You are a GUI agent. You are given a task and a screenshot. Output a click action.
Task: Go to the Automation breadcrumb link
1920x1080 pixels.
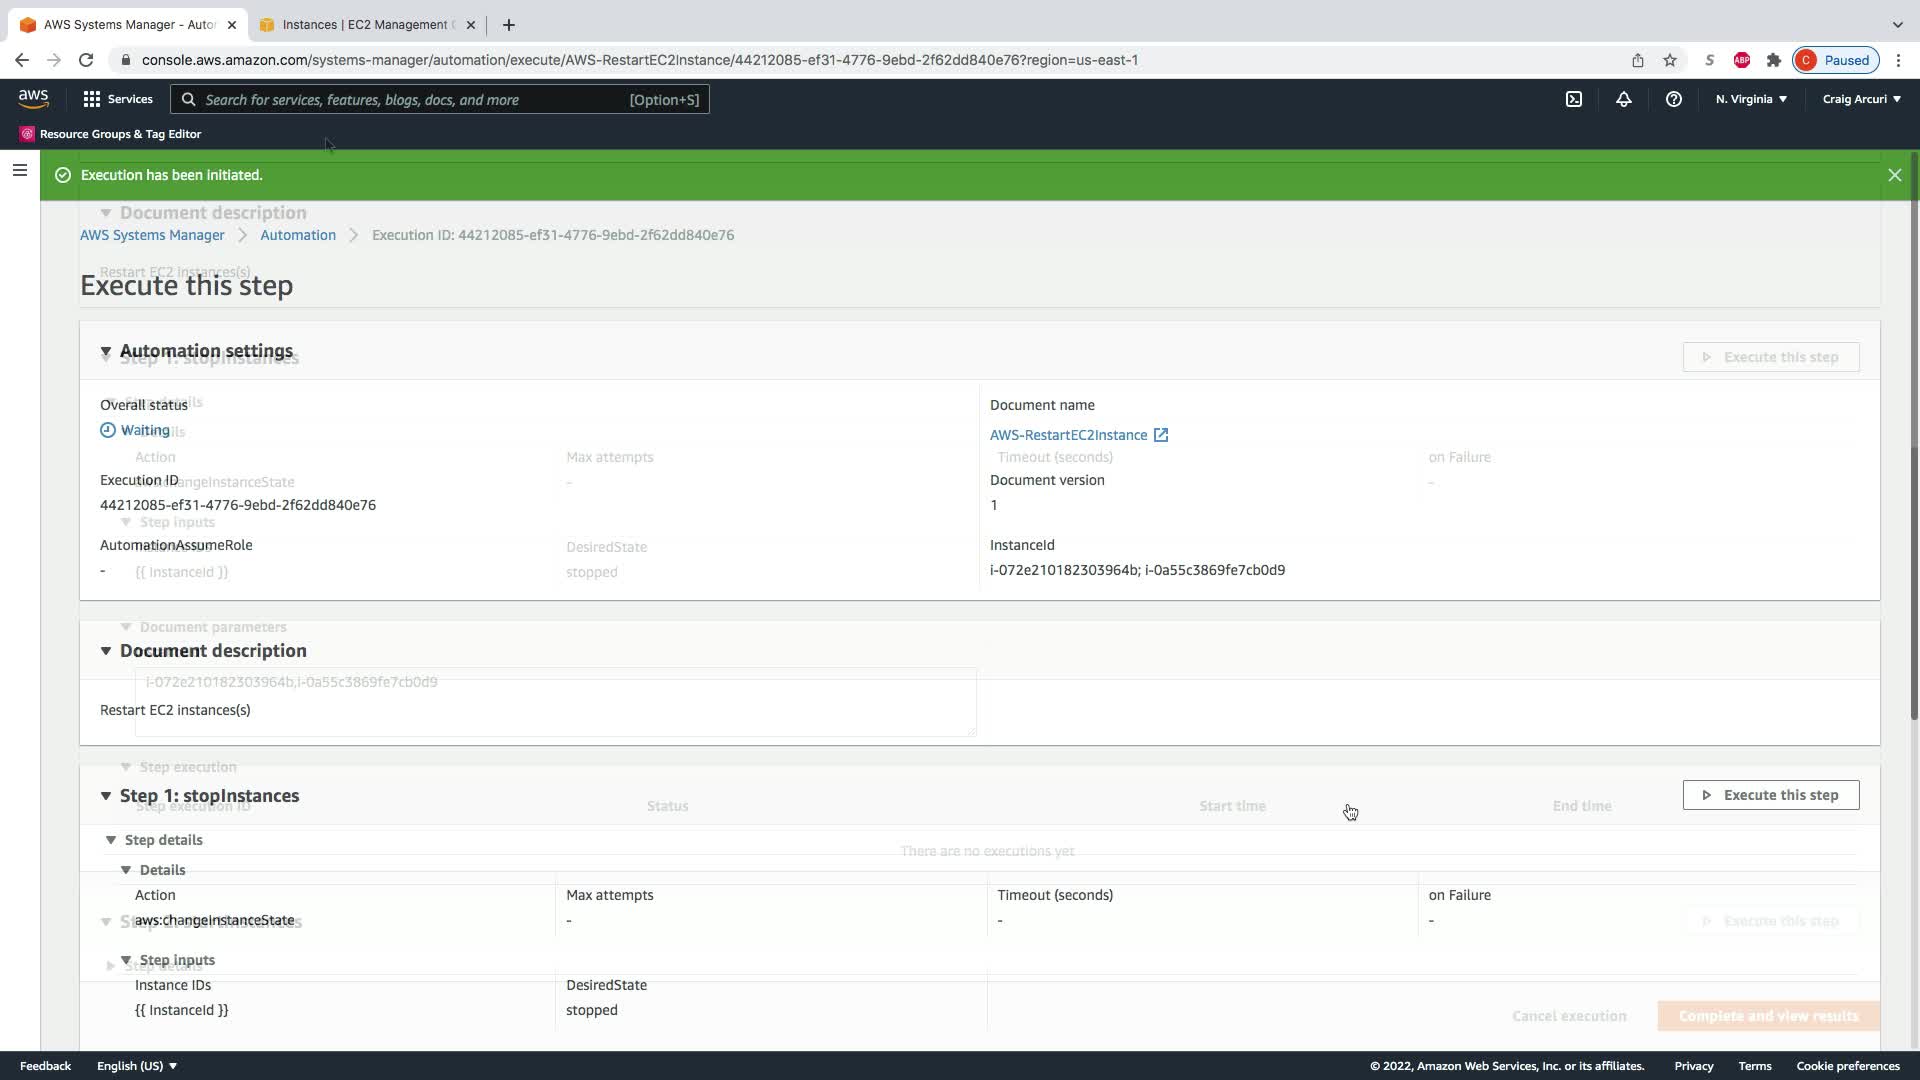(298, 235)
